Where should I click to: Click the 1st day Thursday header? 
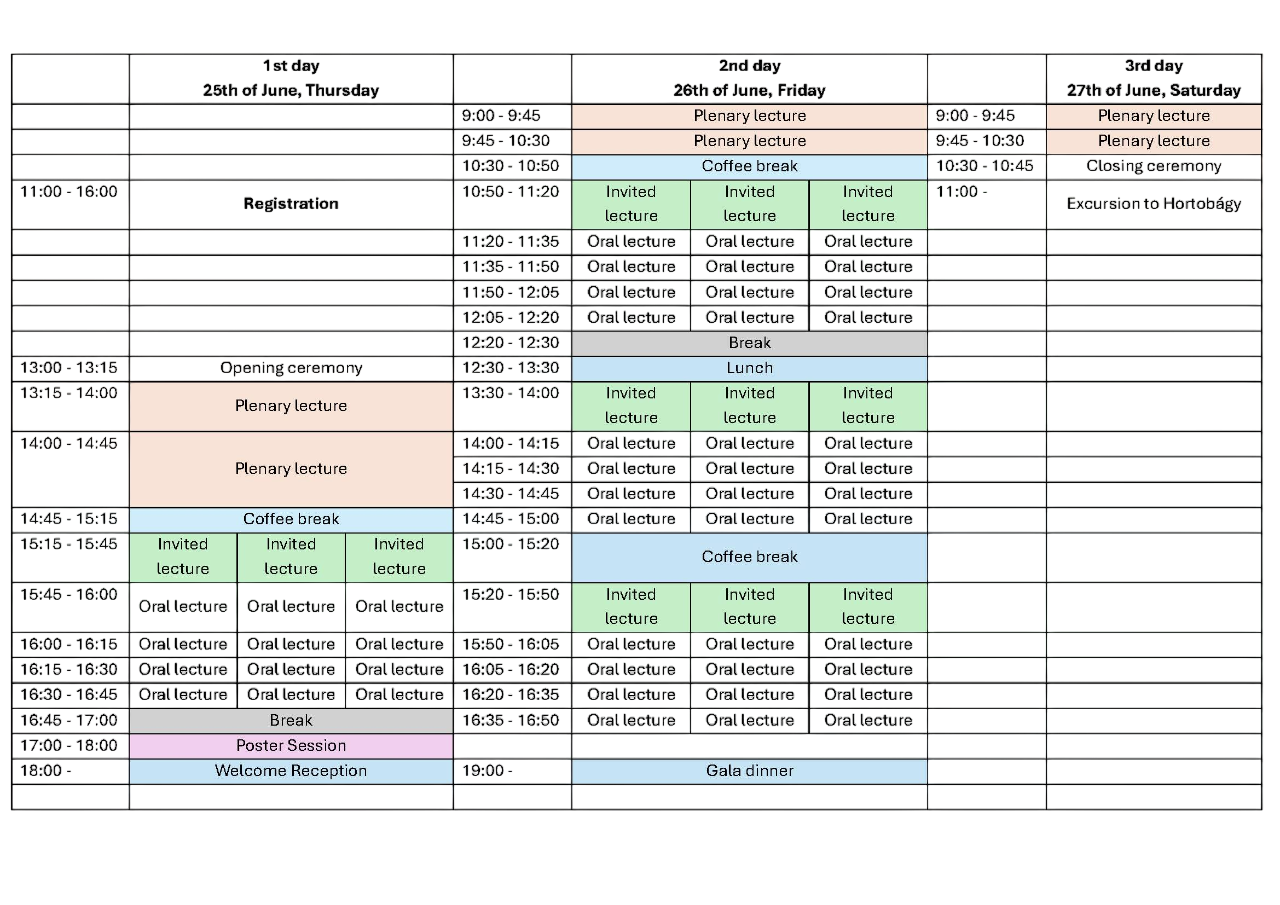pos(291,78)
